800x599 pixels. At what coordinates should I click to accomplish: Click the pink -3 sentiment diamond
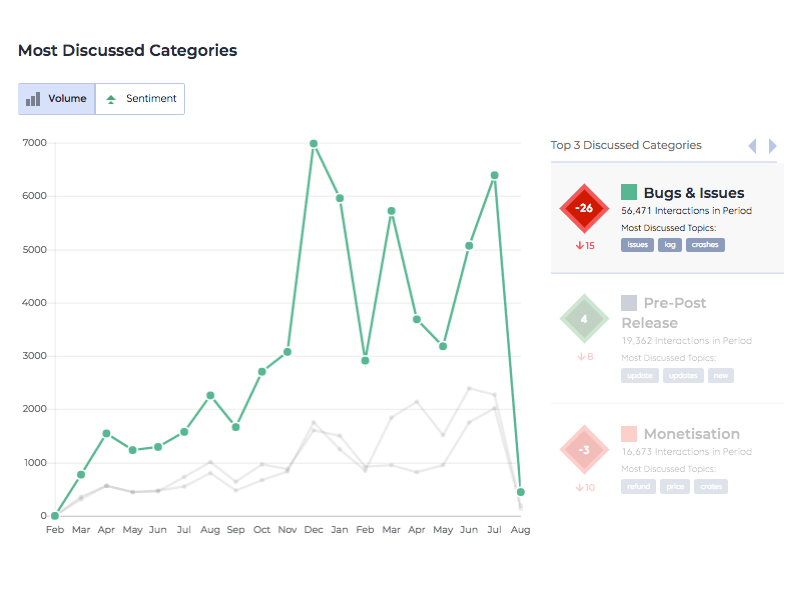[584, 450]
